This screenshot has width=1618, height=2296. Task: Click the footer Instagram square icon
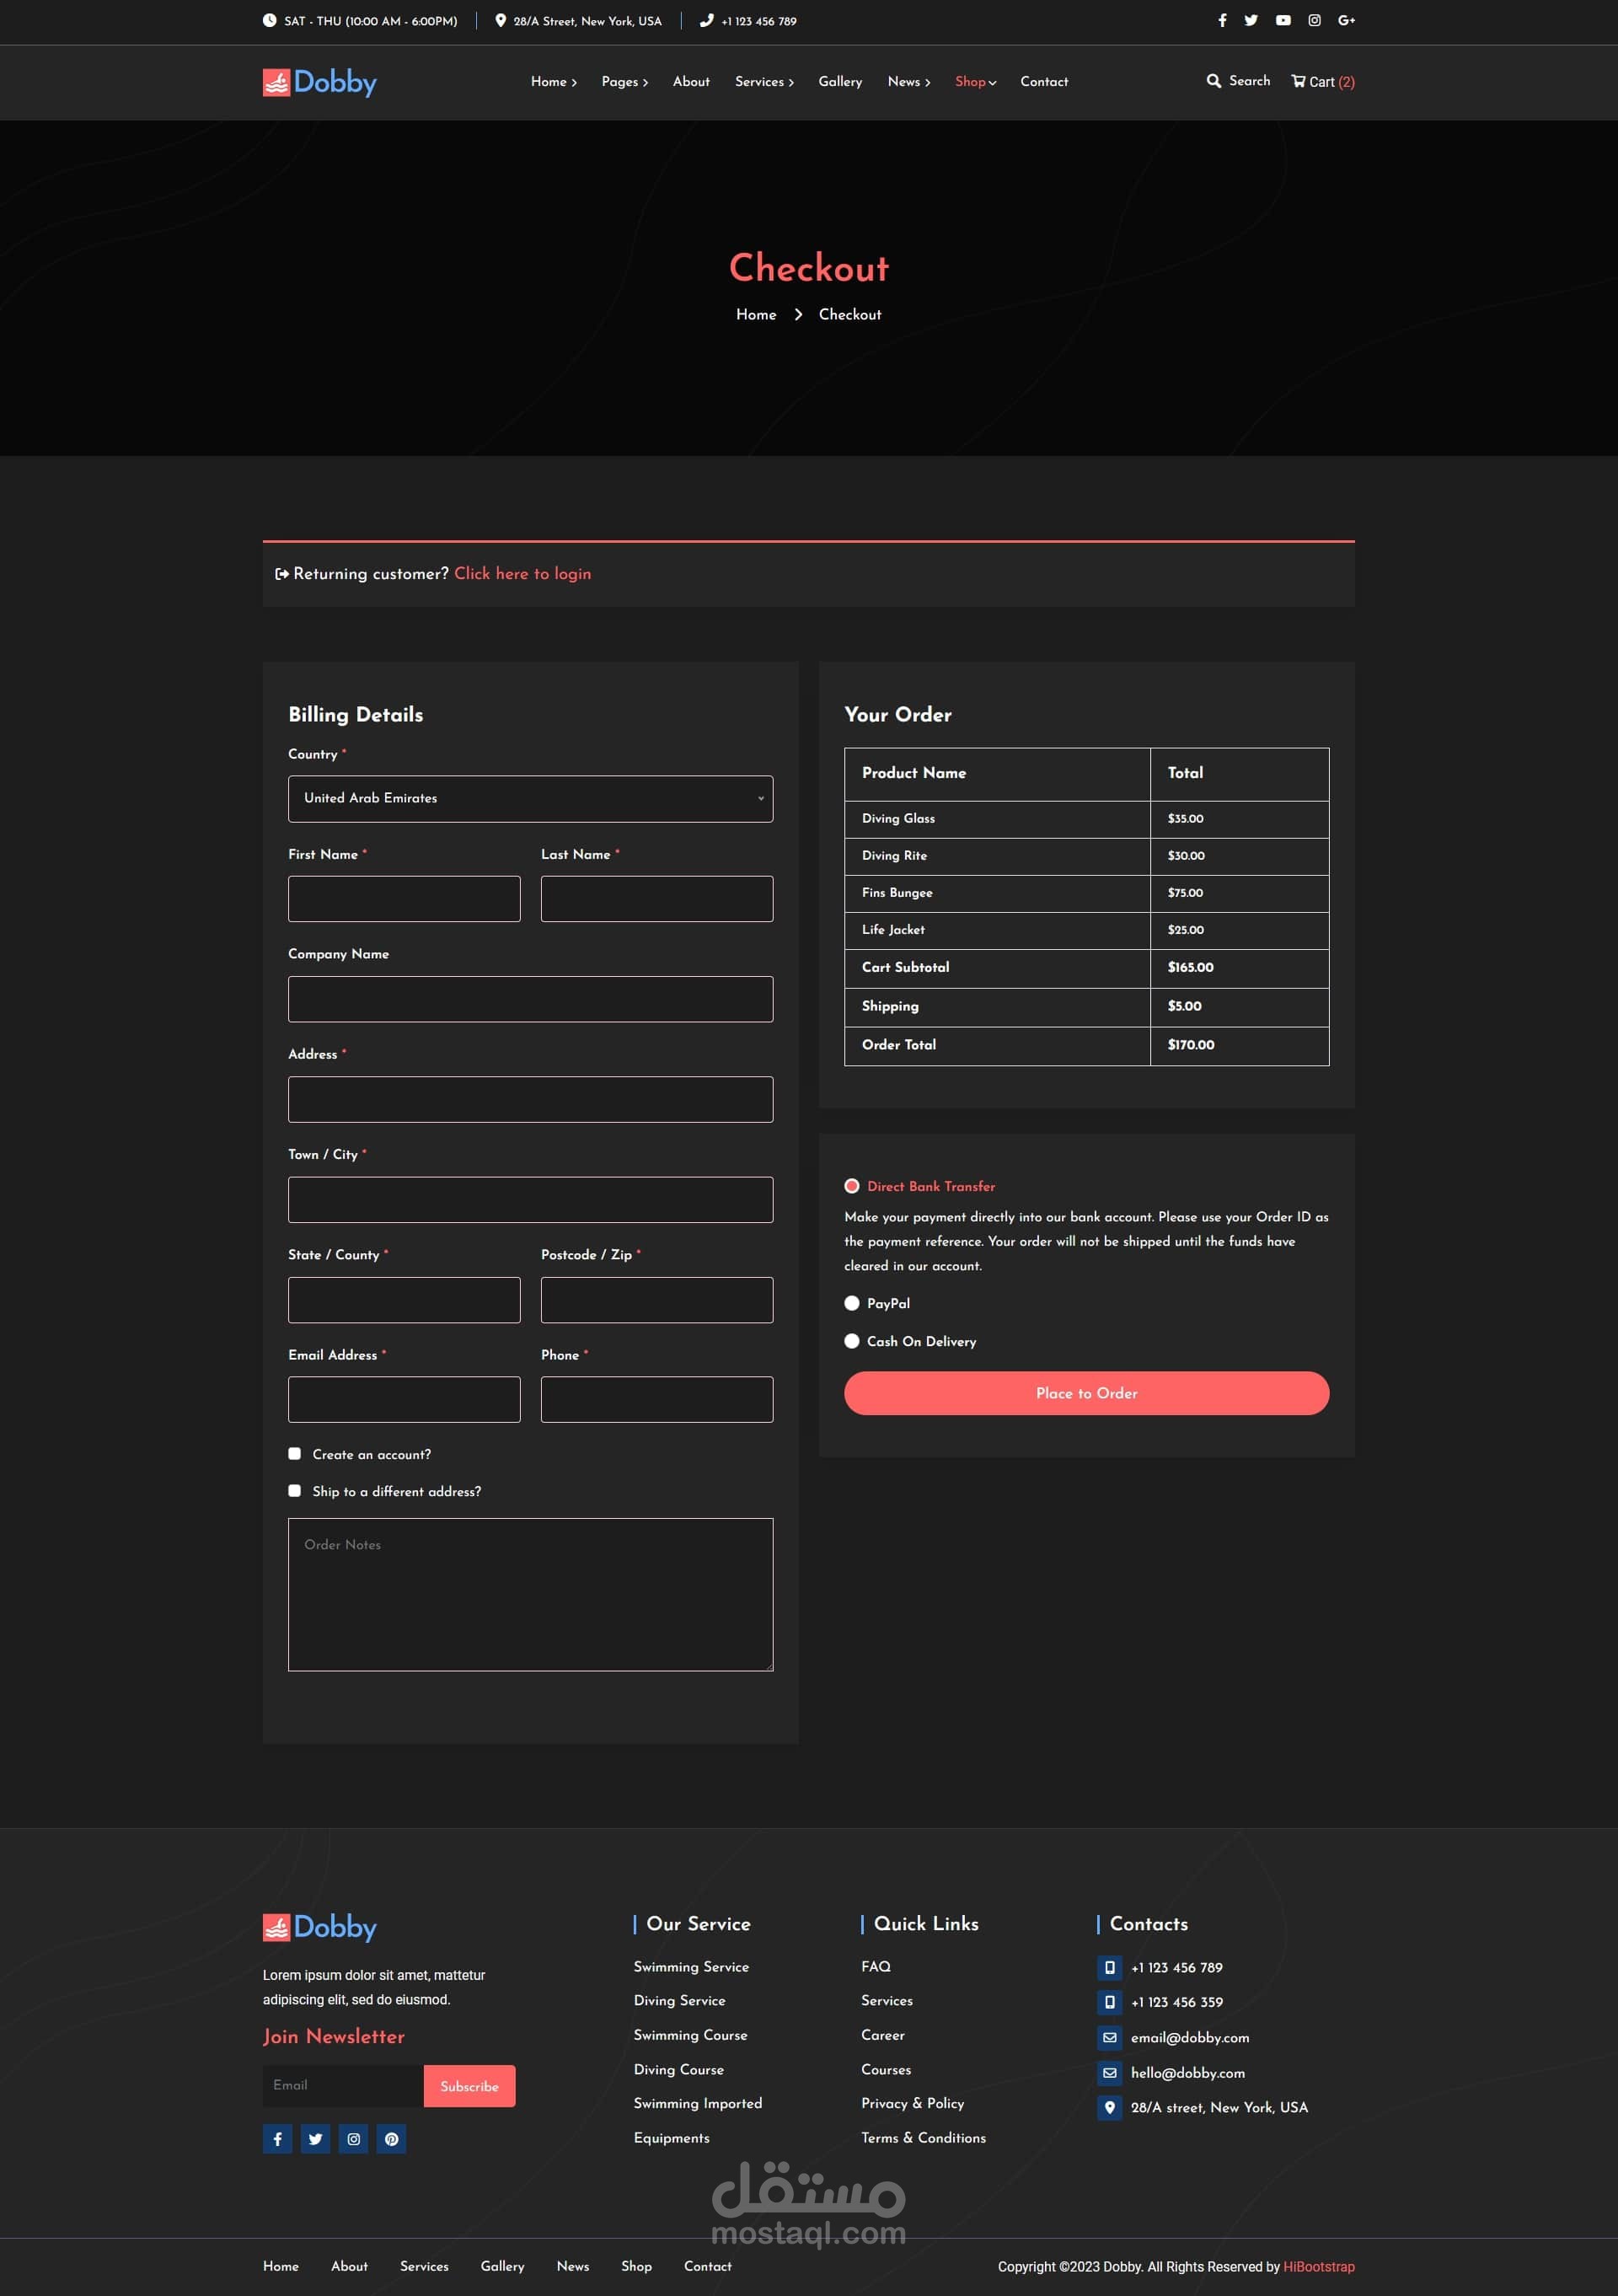click(354, 2139)
